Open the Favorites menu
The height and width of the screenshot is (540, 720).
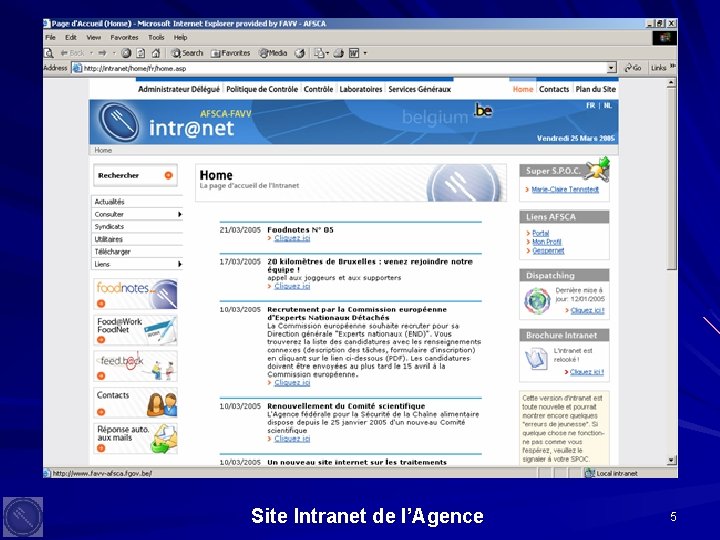point(124,37)
